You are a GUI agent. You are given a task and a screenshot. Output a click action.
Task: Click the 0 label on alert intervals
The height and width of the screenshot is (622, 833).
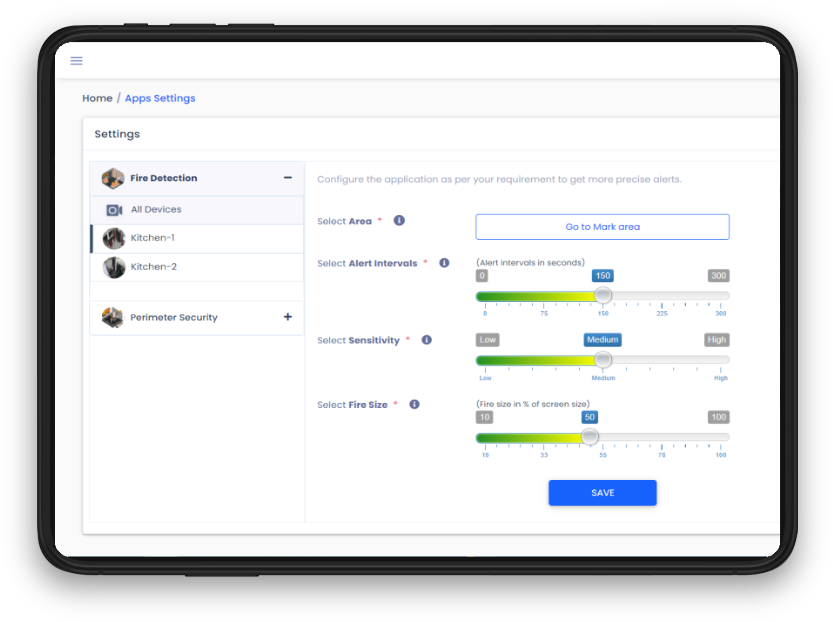click(x=482, y=276)
